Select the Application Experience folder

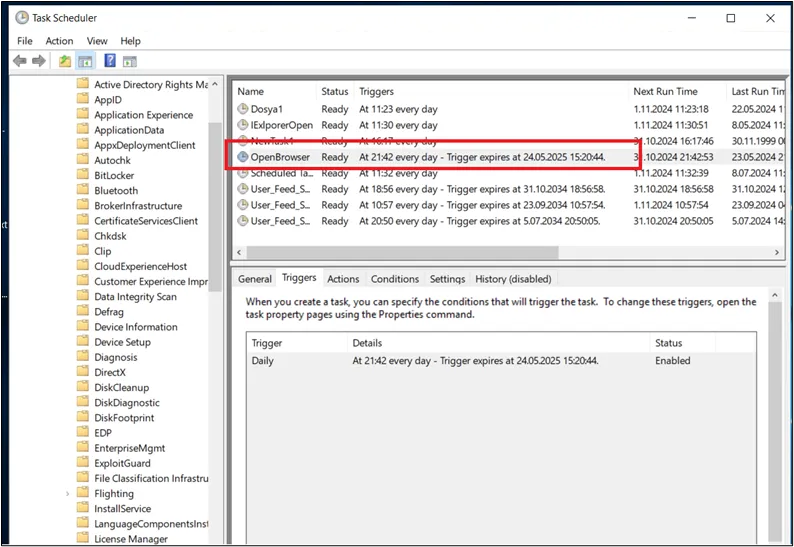[x=143, y=115]
